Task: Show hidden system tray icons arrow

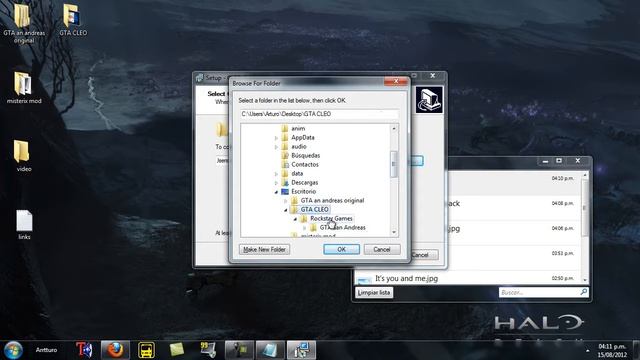Action: click(x=588, y=351)
